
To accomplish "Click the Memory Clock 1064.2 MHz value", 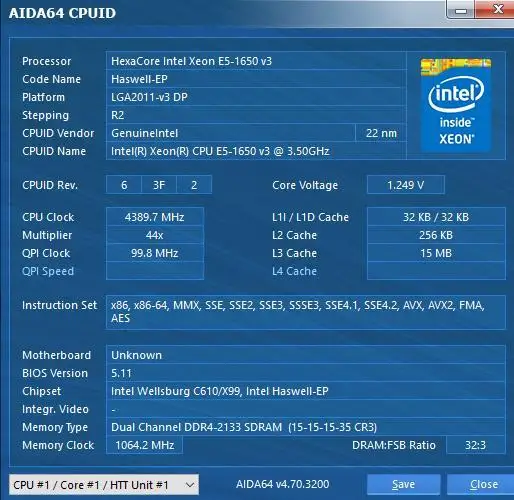I will (144, 445).
